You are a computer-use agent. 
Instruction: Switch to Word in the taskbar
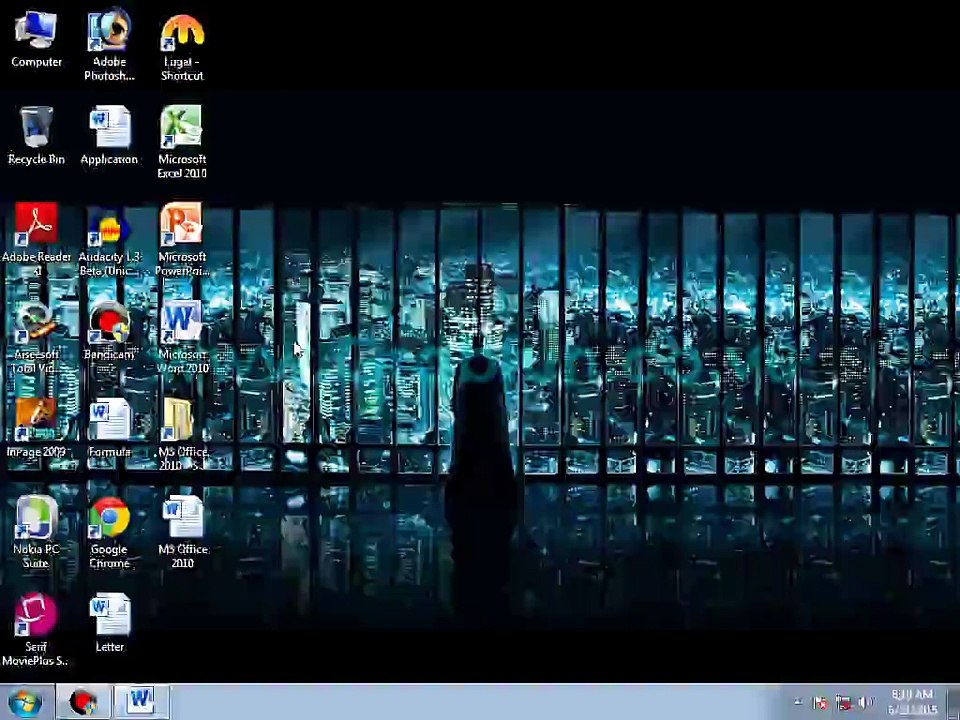click(x=141, y=702)
